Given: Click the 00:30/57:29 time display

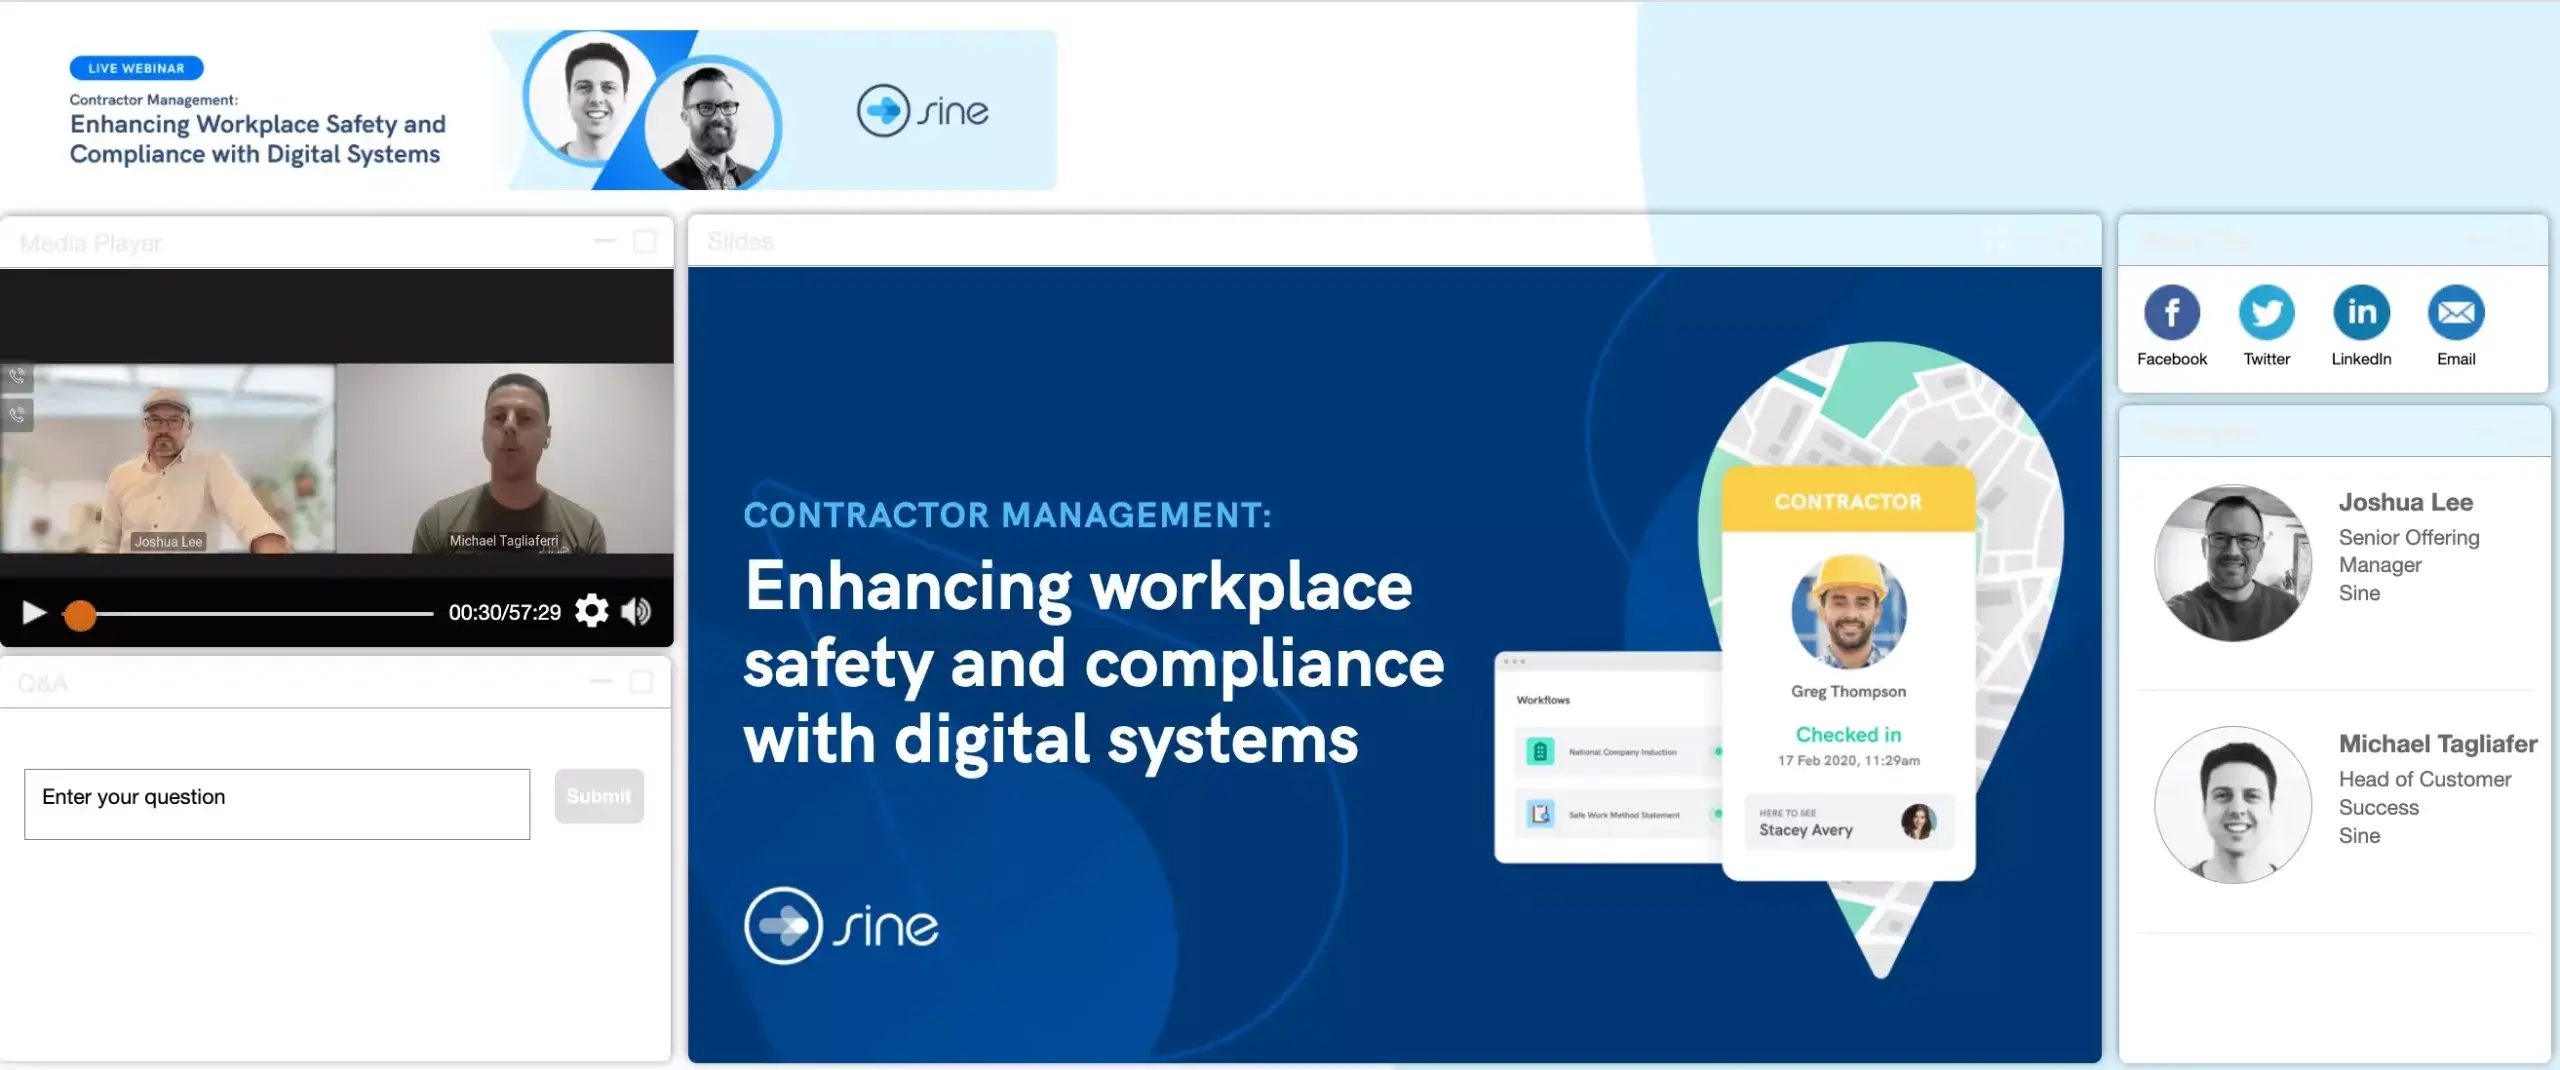Looking at the screenshot, I should pos(504,612).
